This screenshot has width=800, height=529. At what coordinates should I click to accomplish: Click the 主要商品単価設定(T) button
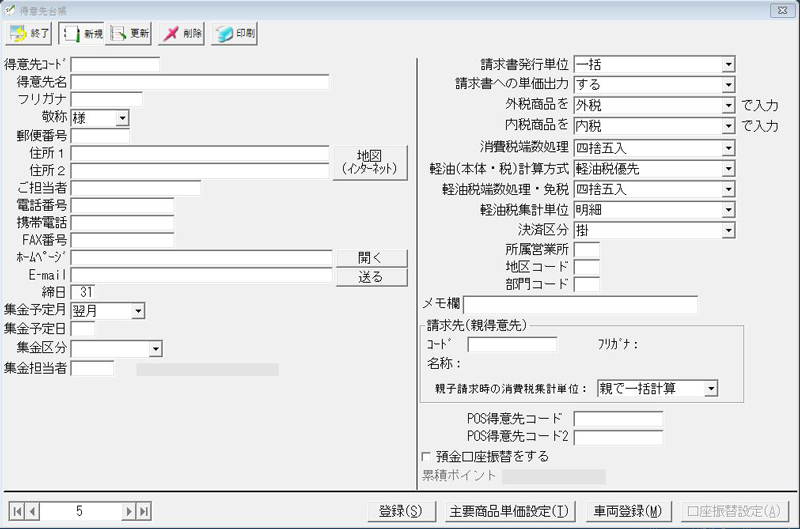pos(509,511)
